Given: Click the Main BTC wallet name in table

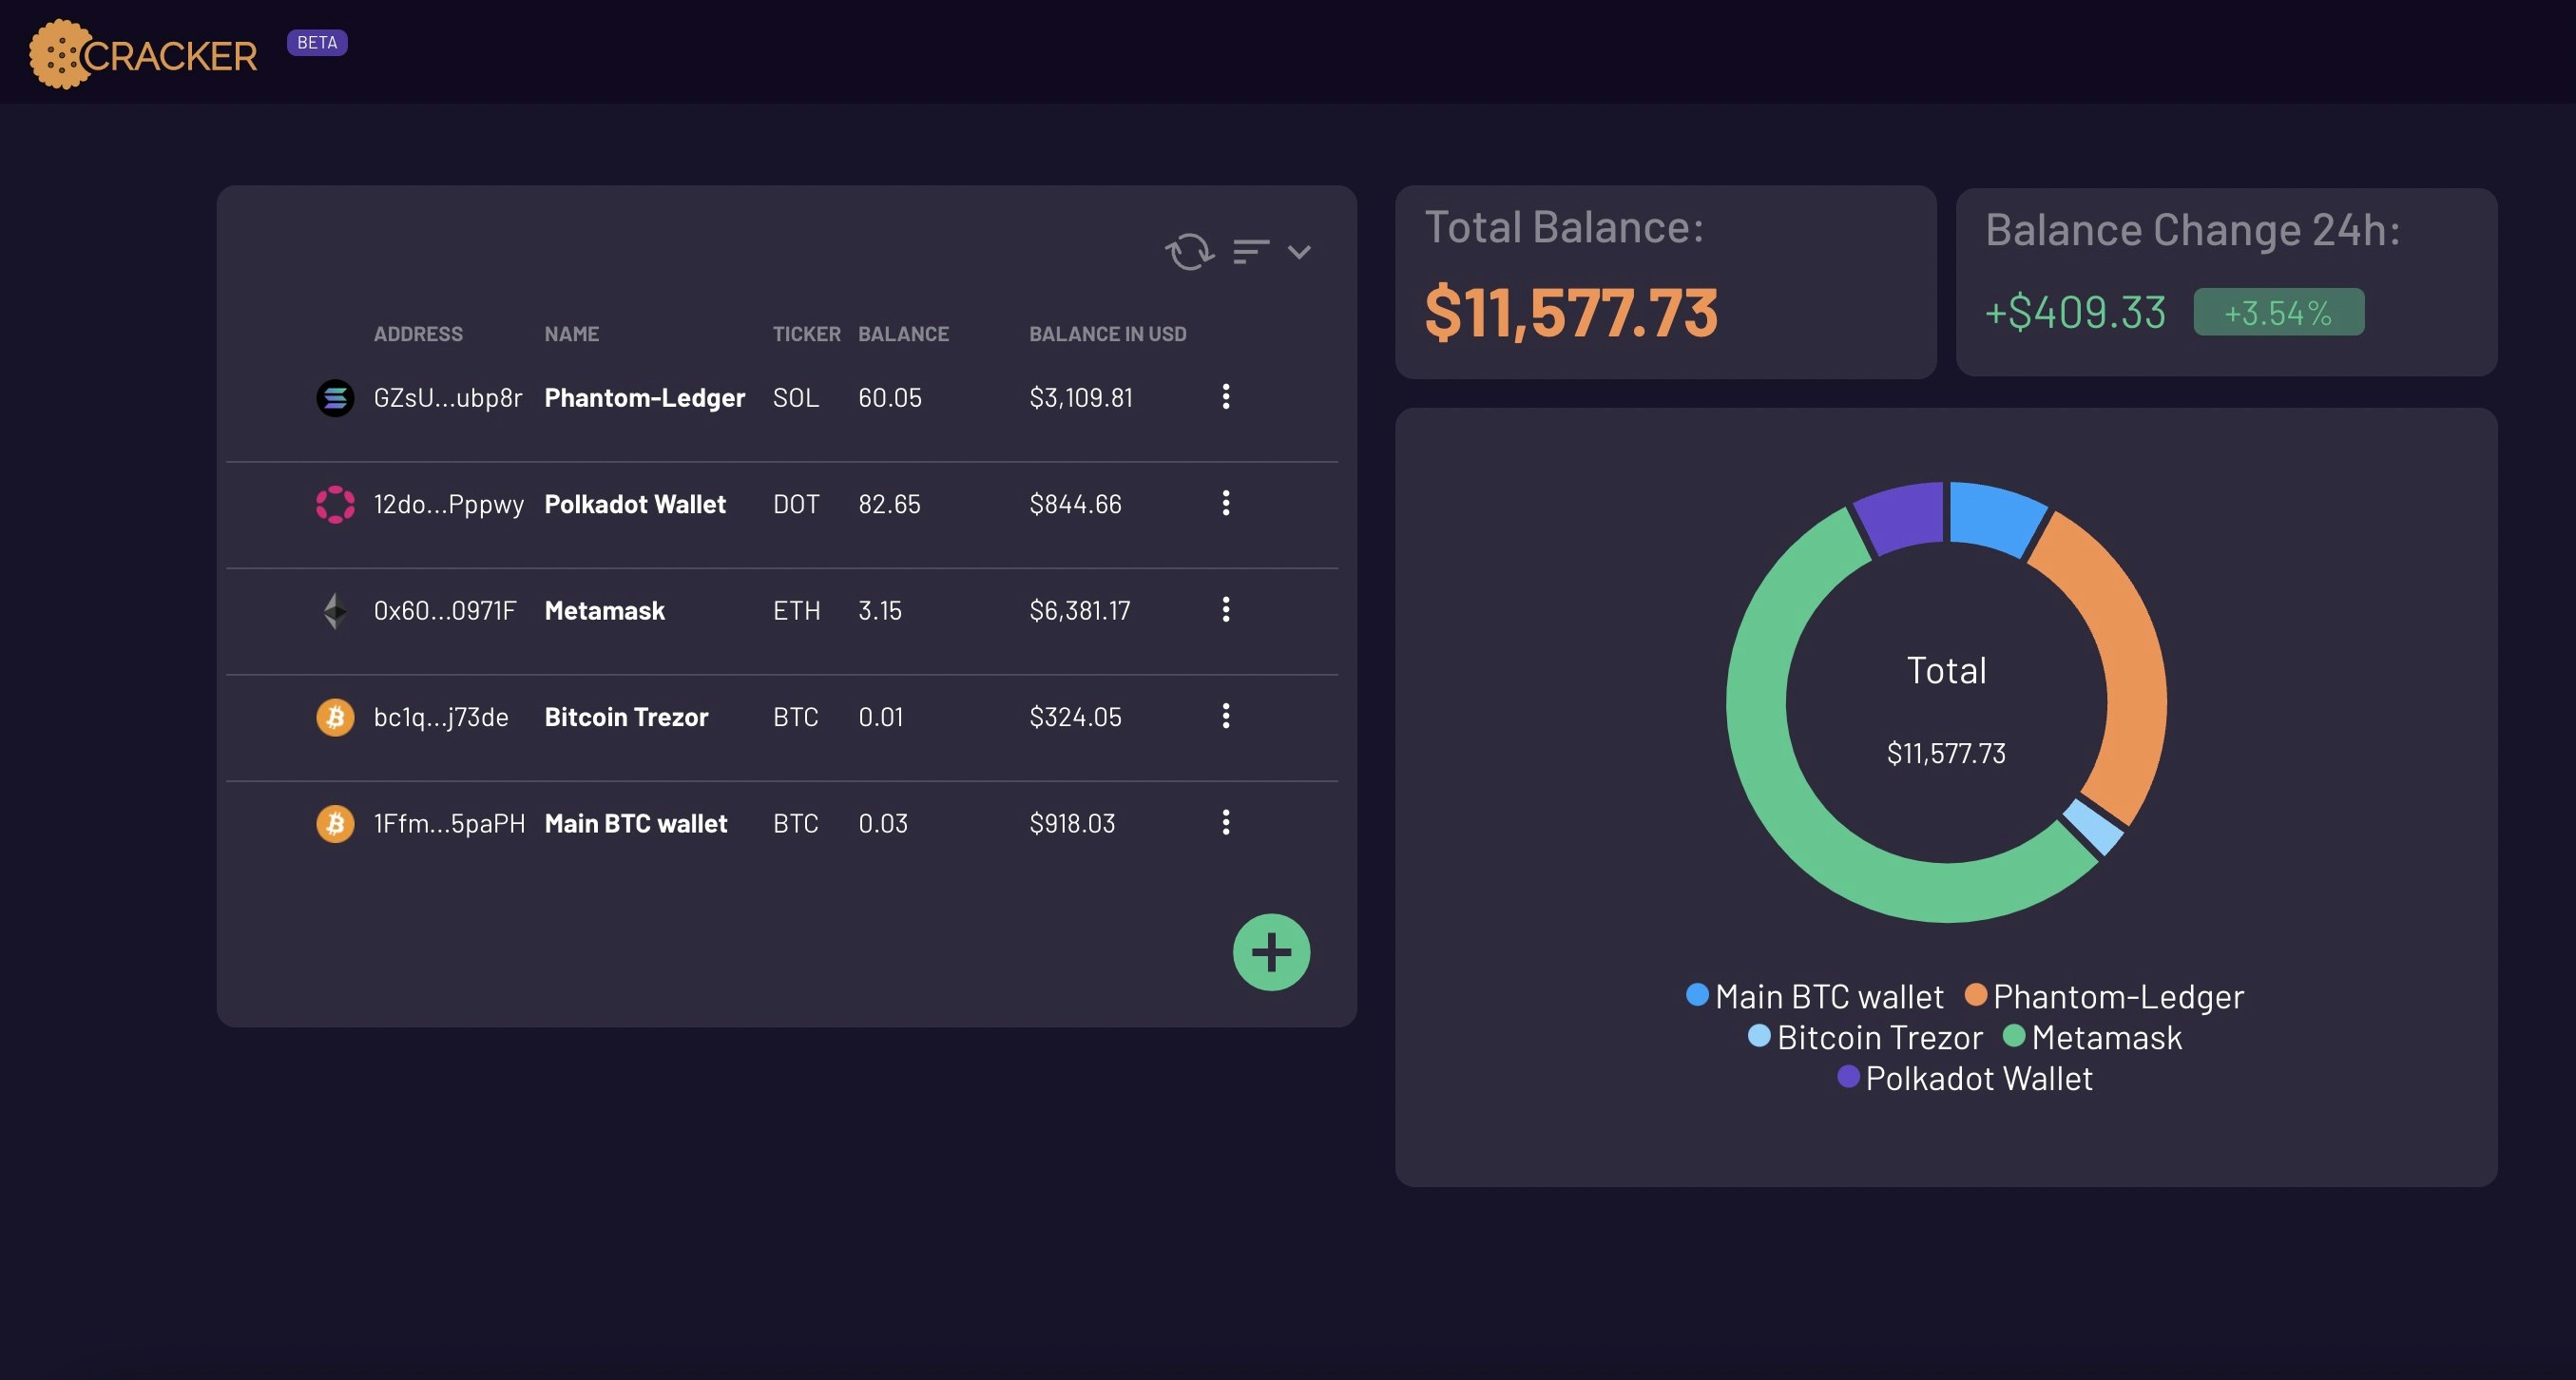Looking at the screenshot, I should click(635, 824).
